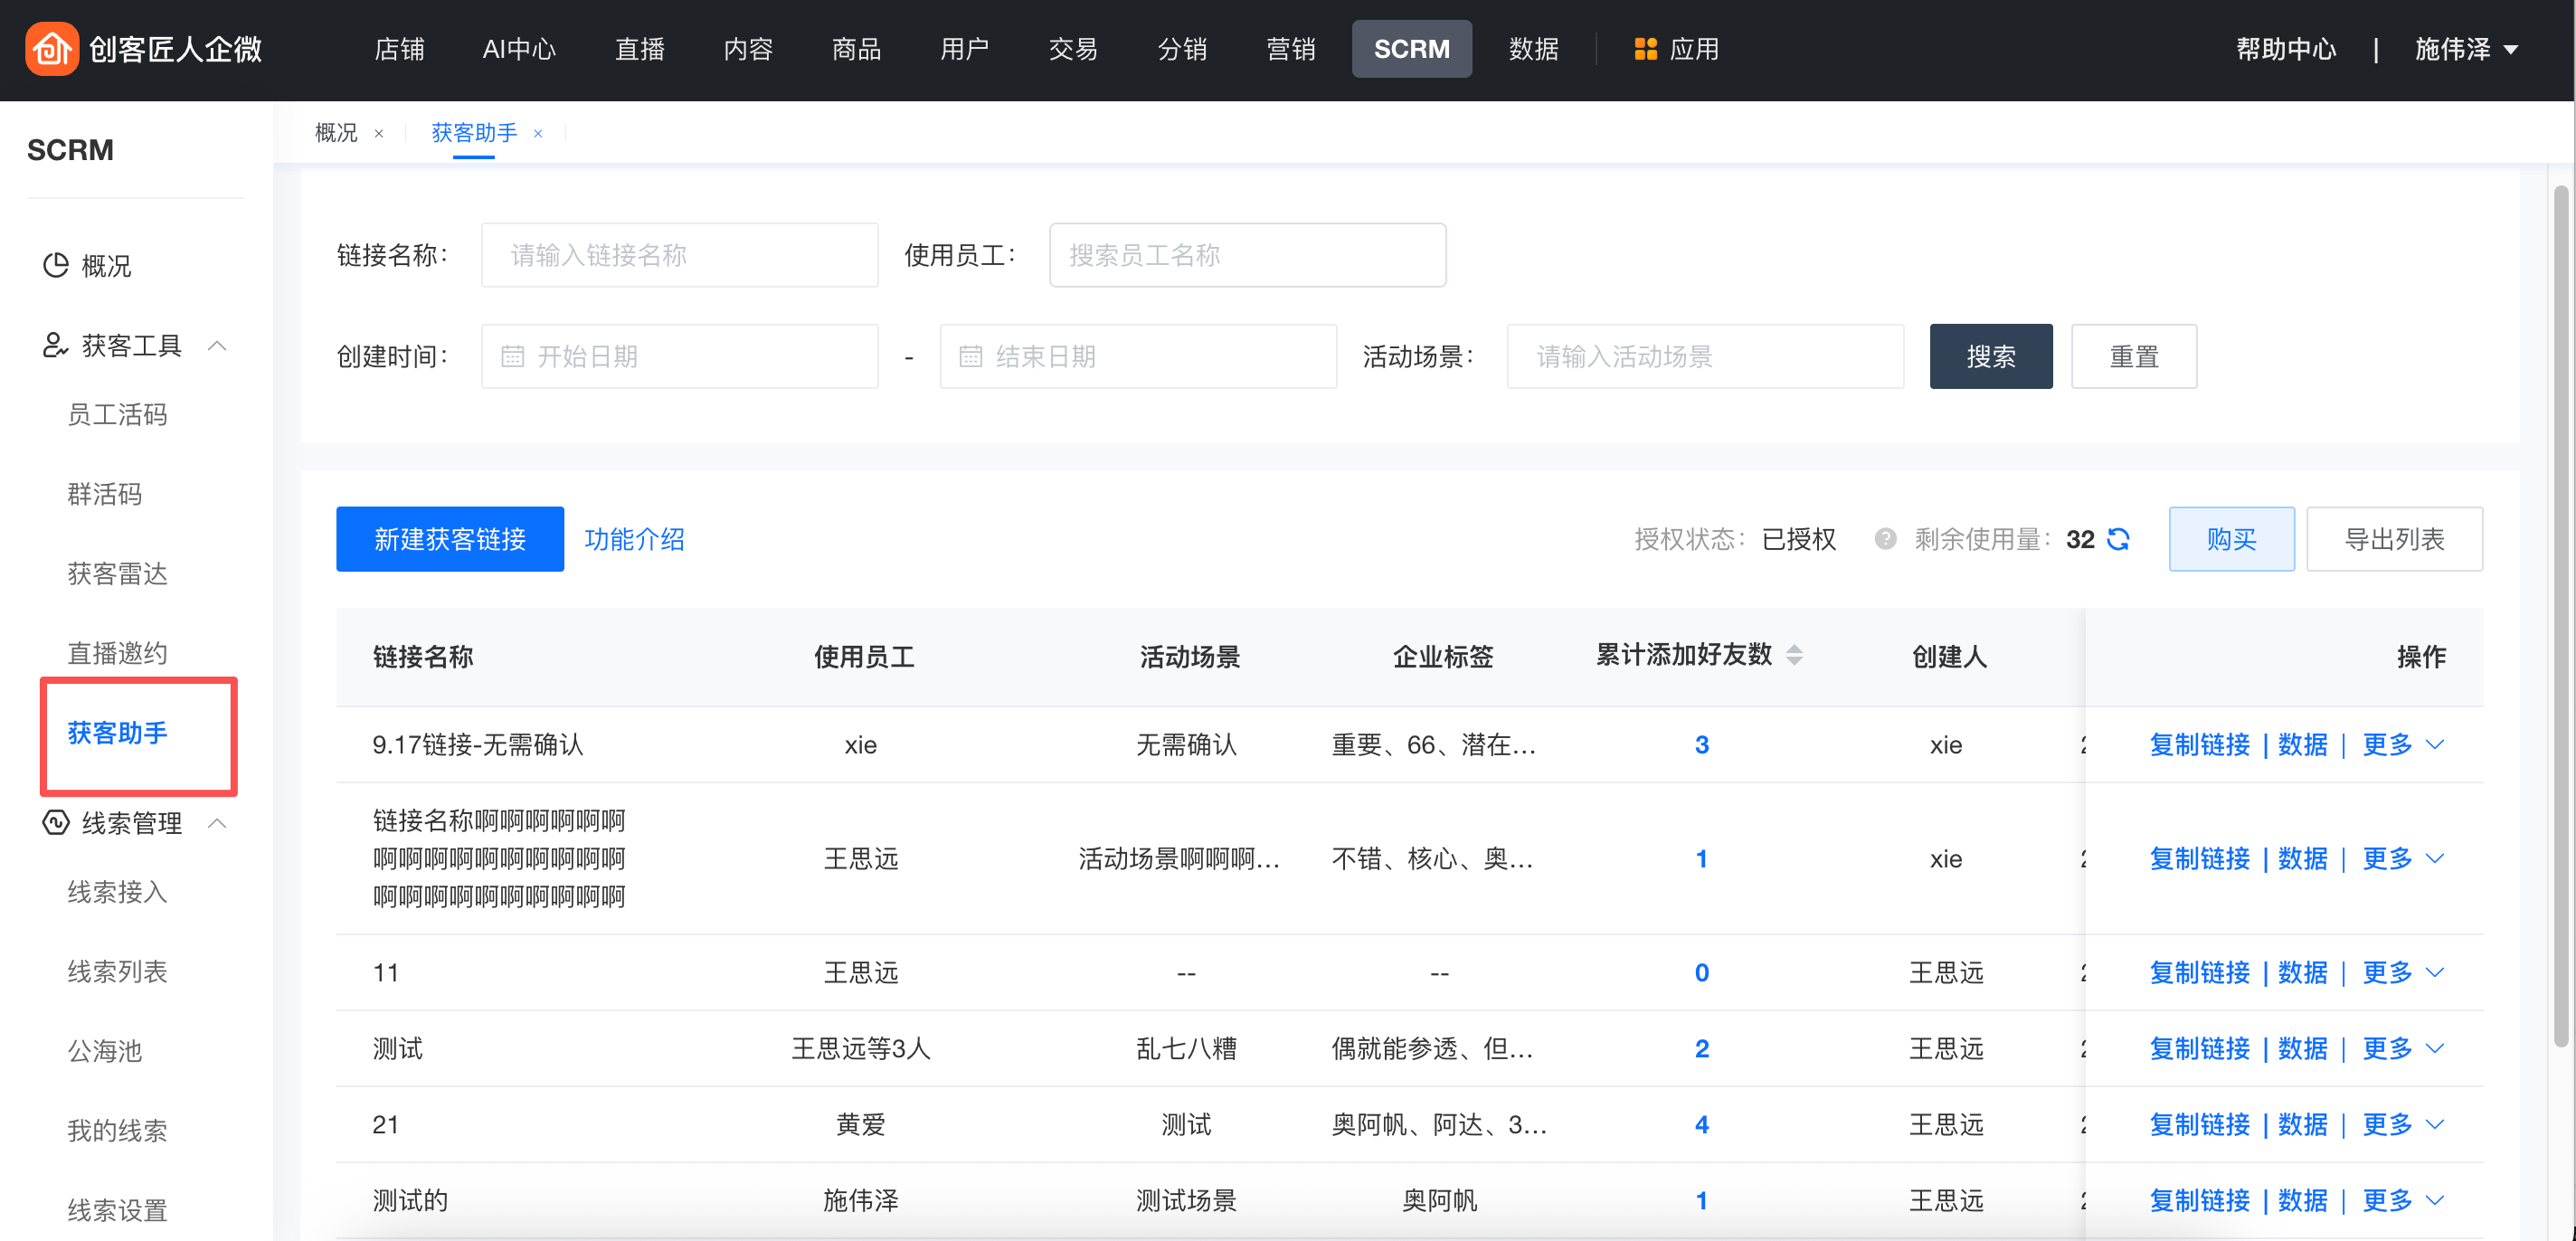Click 新建获客链接 button

[x=450, y=539]
